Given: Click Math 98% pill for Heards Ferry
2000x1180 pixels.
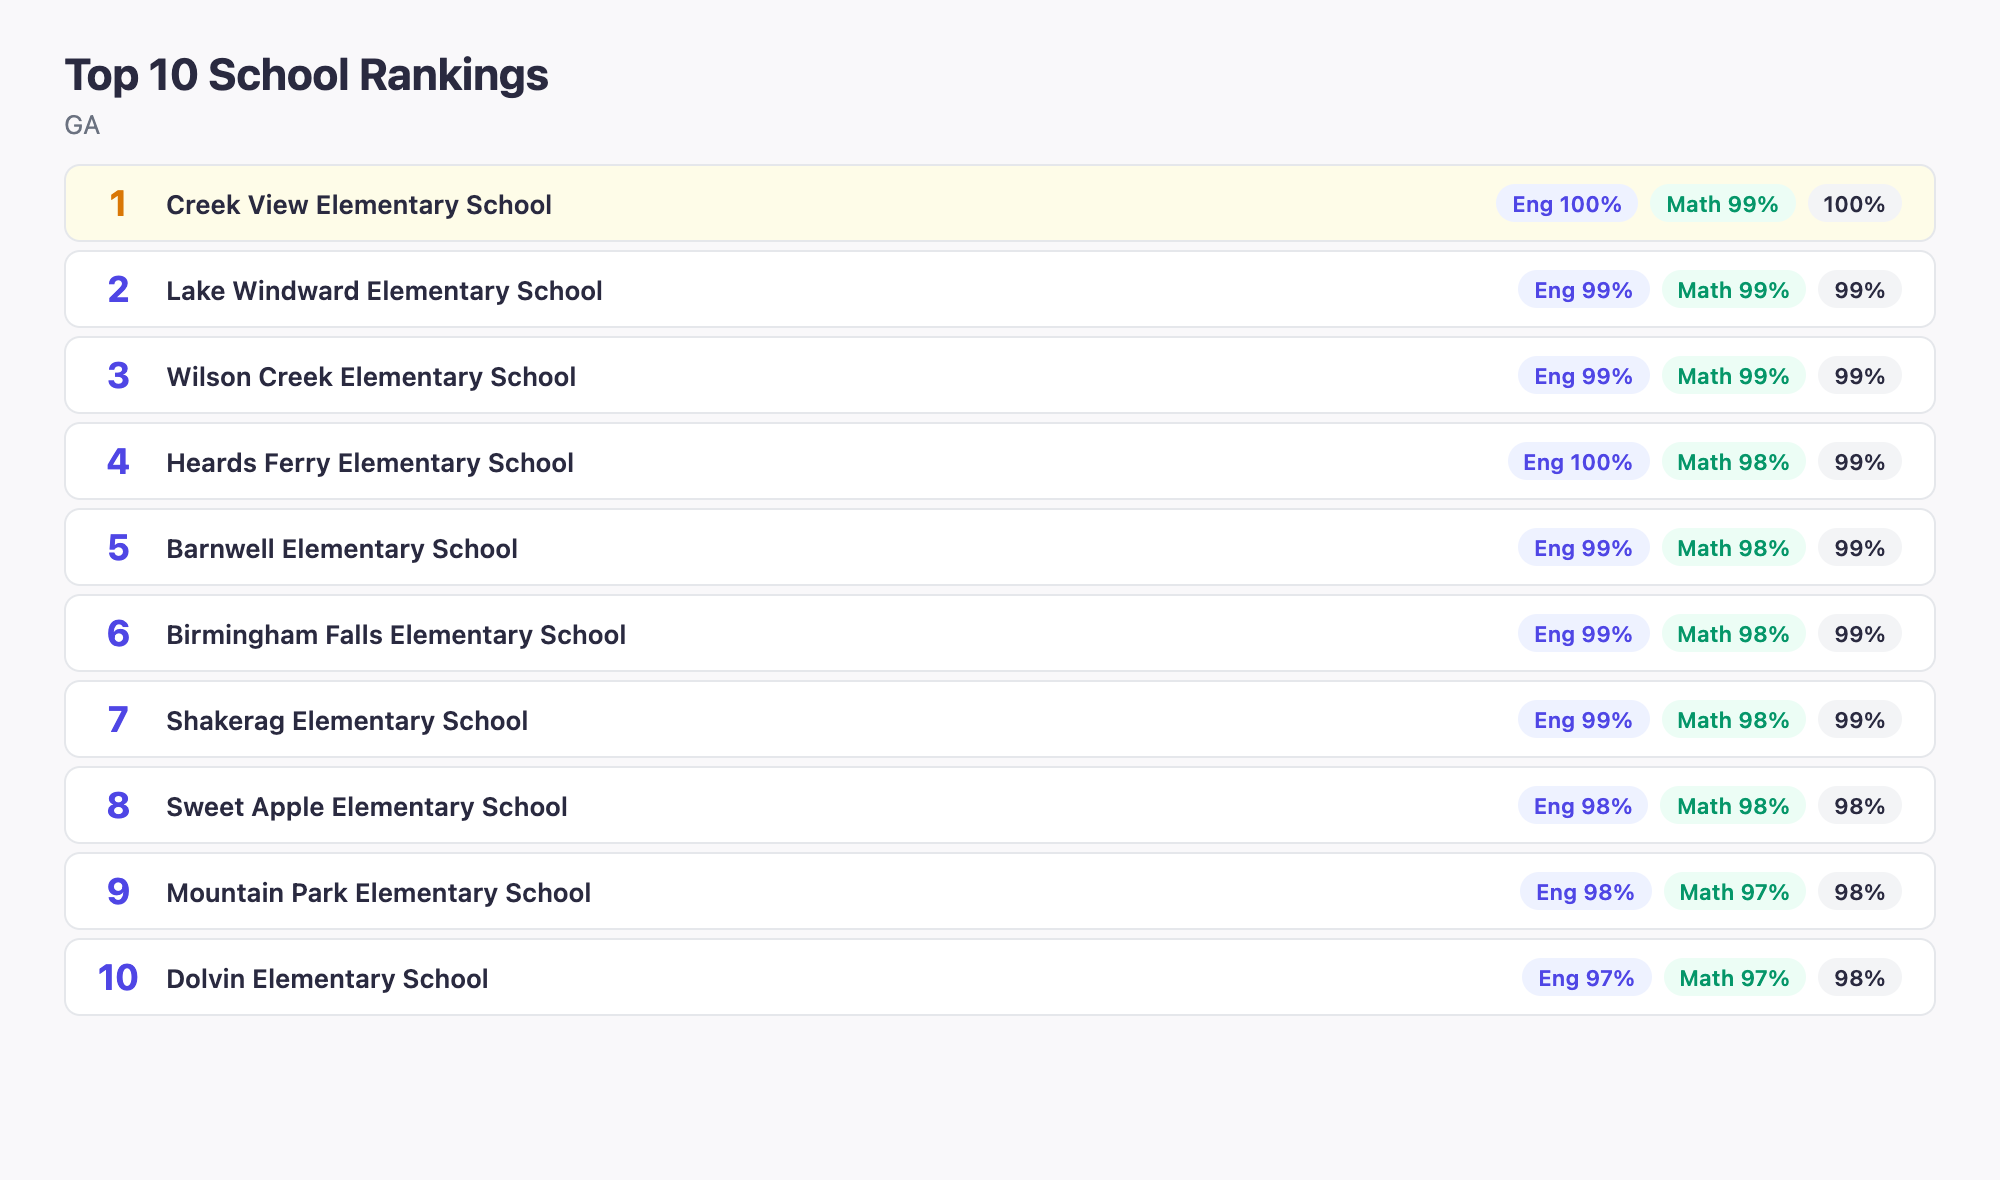Looking at the screenshot, I should pyautogui.click(x=1733, y=462).
